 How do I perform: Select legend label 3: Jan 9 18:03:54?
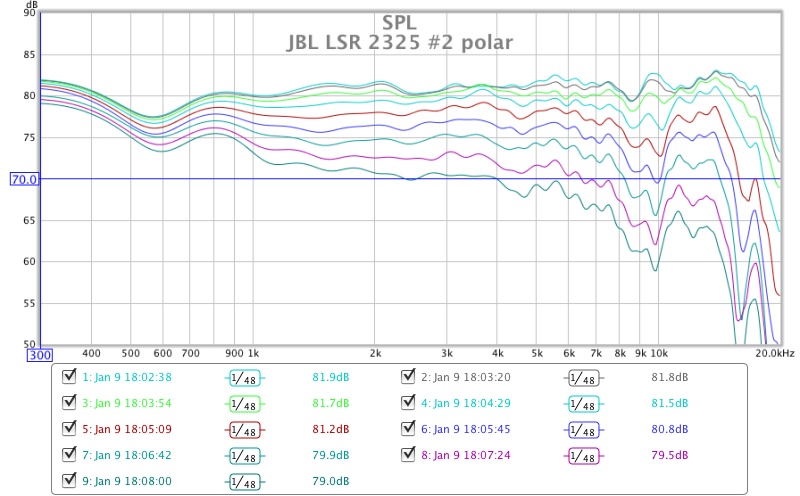(127, 403)
